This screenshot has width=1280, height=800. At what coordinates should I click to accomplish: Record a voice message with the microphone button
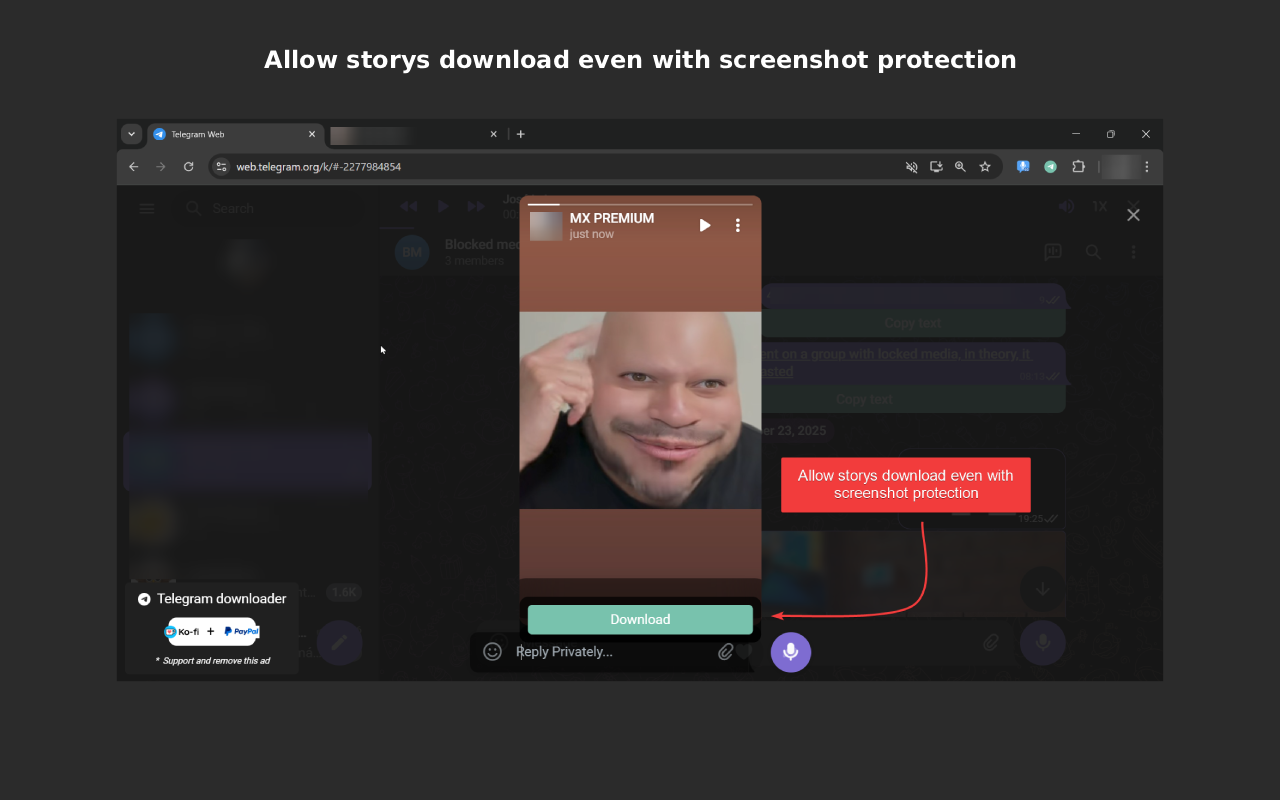point(790,652)
